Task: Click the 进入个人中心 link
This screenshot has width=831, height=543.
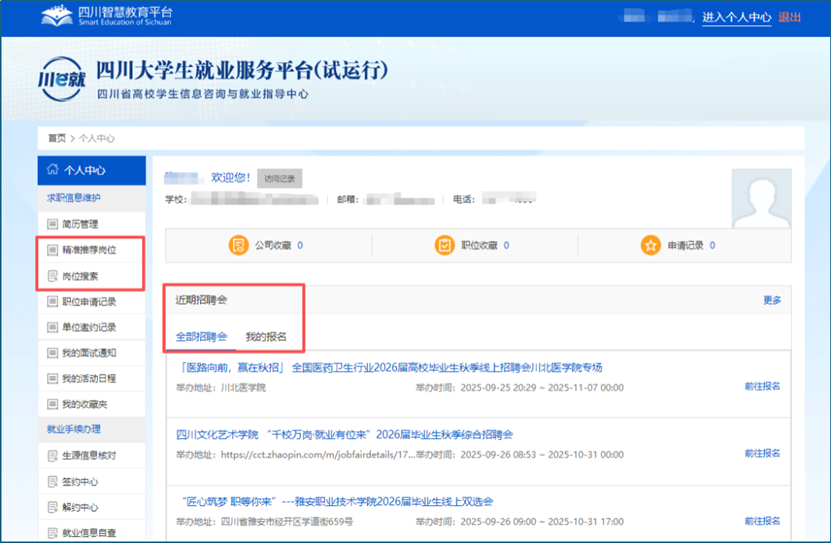Action: click(737, 17)
